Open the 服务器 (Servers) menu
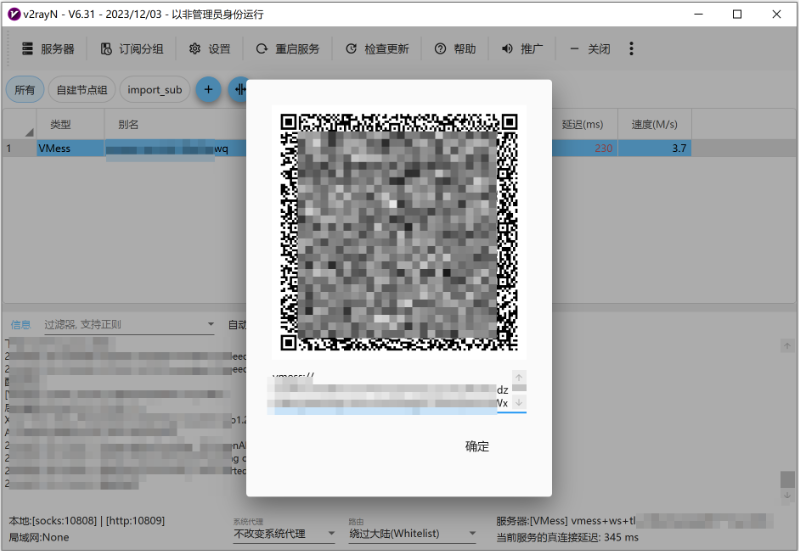The image size is (799, 551). click(x=48, y=49)
